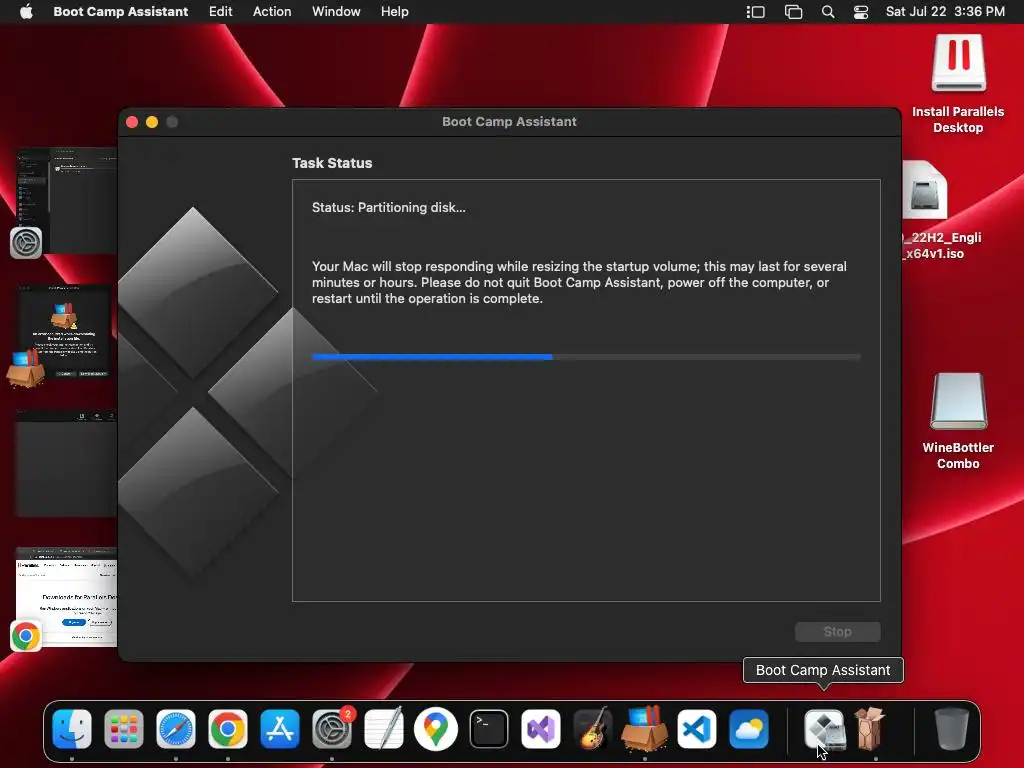Minimize the Boot Camp Assistant window
This screenshot has height=768, width=1024.
[152, 122]
